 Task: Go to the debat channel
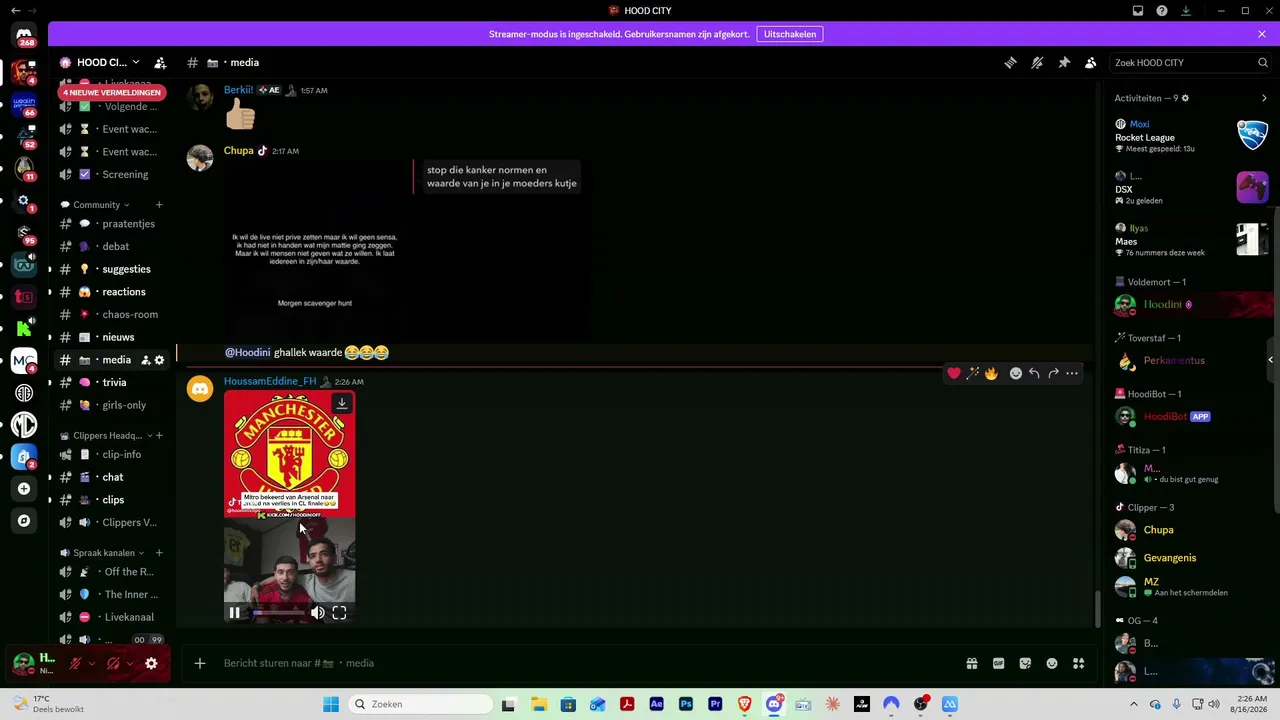coord(111,246)
